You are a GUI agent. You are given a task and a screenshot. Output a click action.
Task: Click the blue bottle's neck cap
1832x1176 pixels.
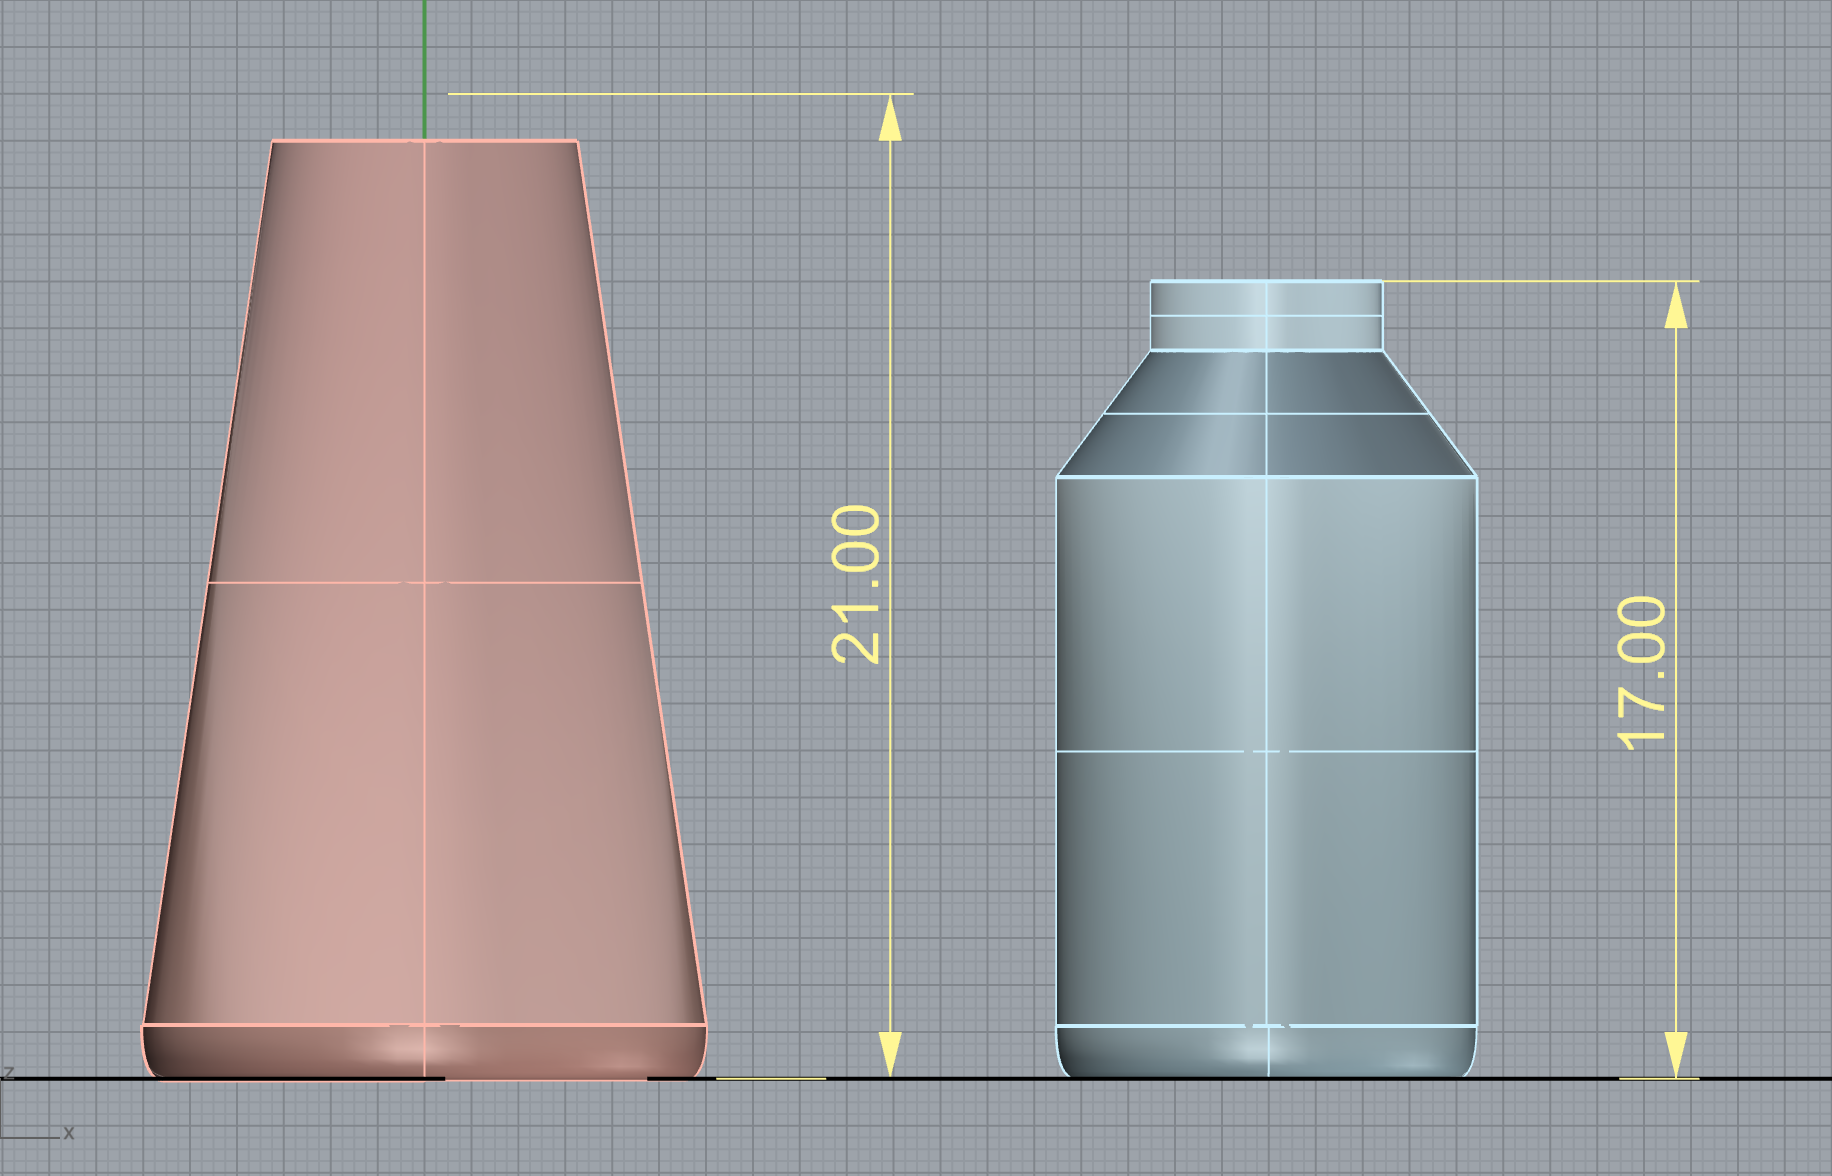1266,315
